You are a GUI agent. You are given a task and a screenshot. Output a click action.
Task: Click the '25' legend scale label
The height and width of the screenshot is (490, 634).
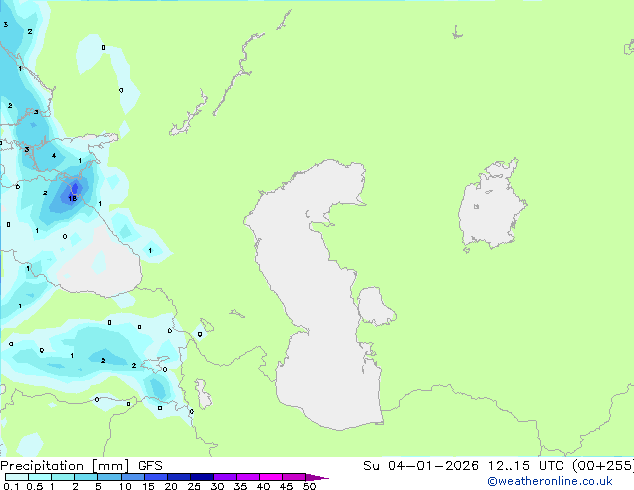(x=194, y=486)
